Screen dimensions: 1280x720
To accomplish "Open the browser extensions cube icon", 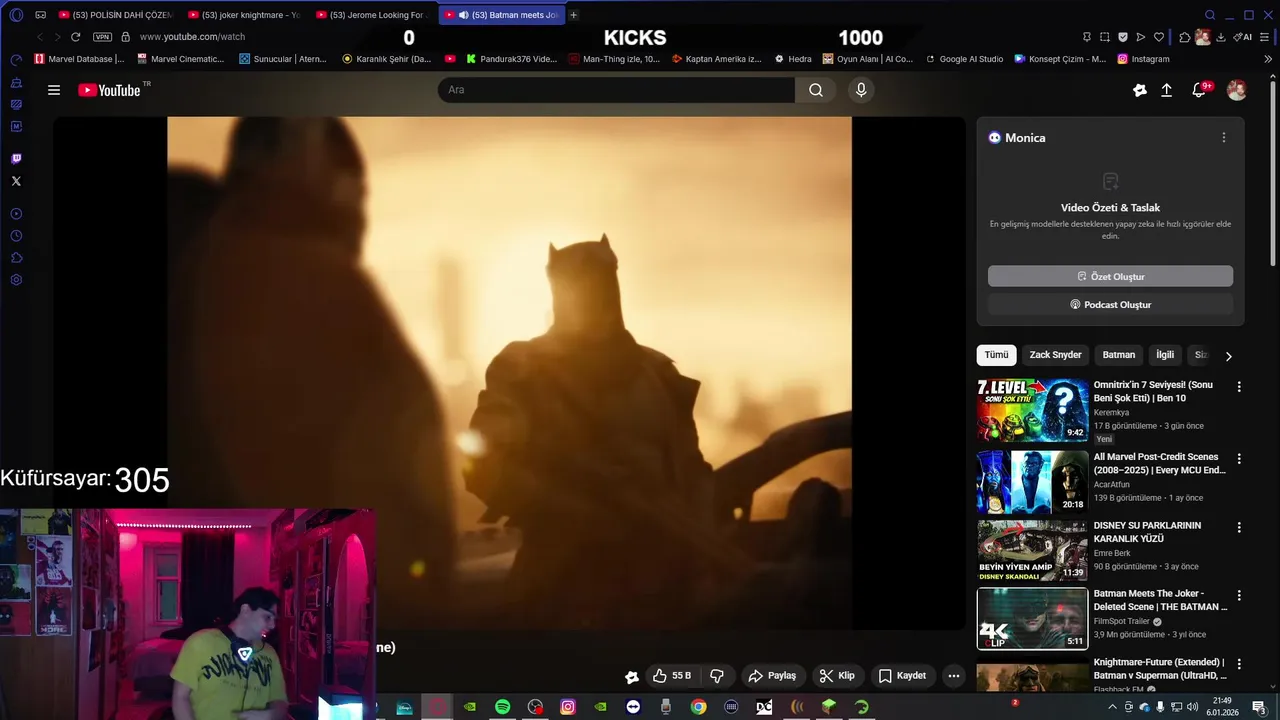I will 1185,37.
